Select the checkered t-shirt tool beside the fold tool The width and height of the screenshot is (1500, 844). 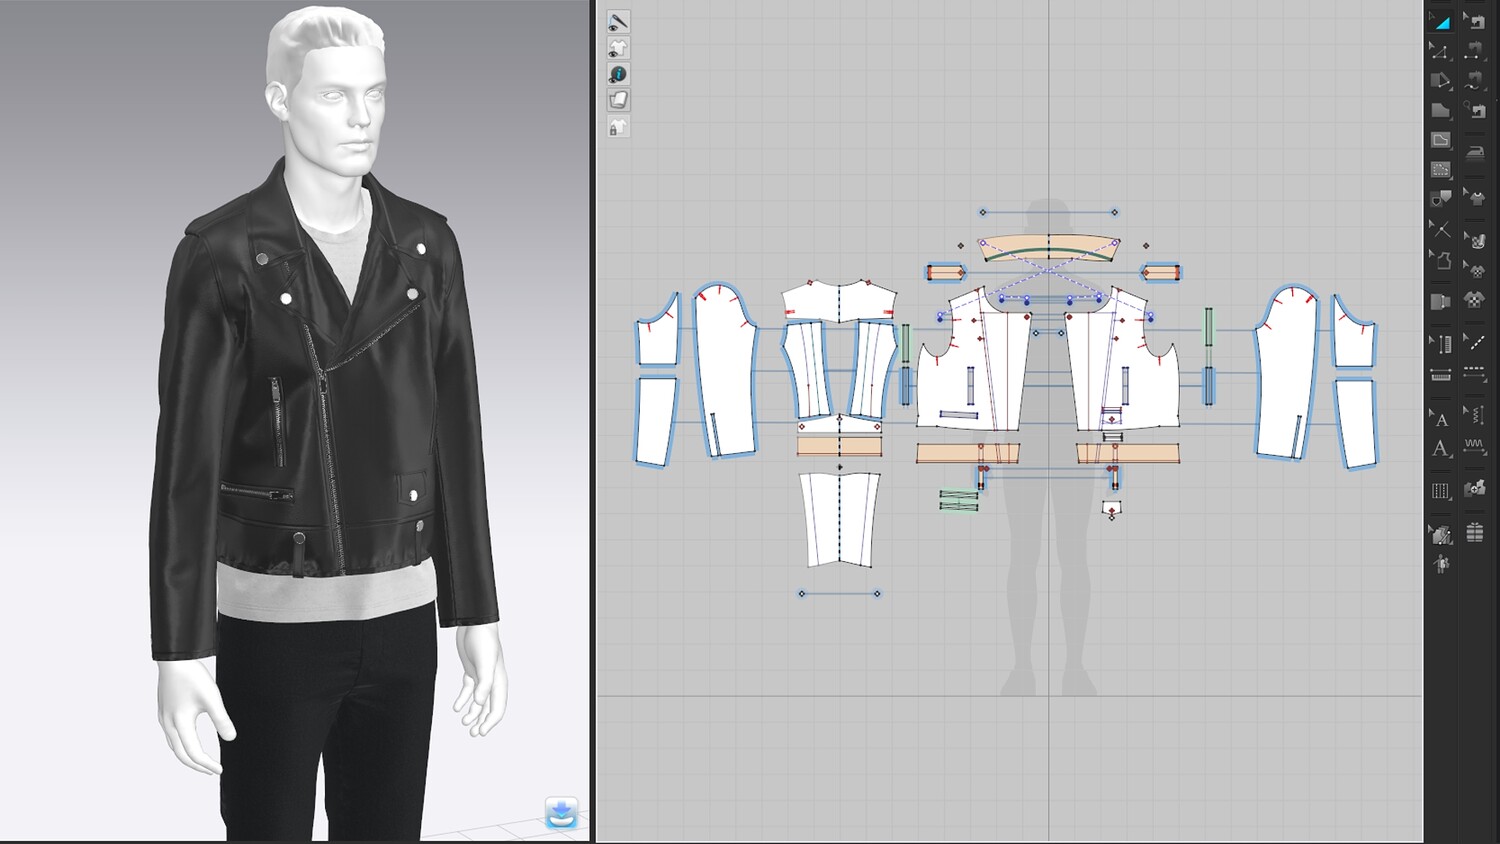tap(1475, 299)
